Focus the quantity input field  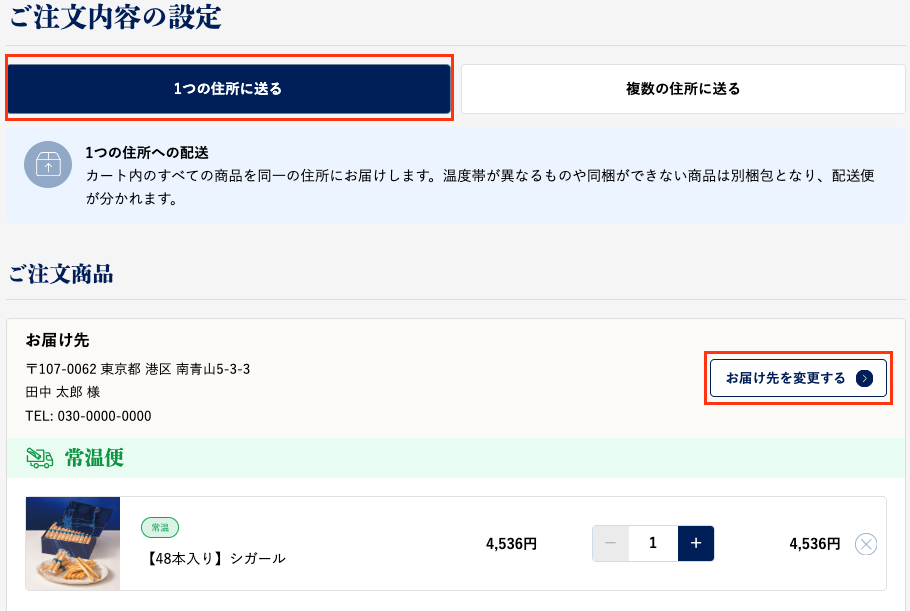click(653, 543)
